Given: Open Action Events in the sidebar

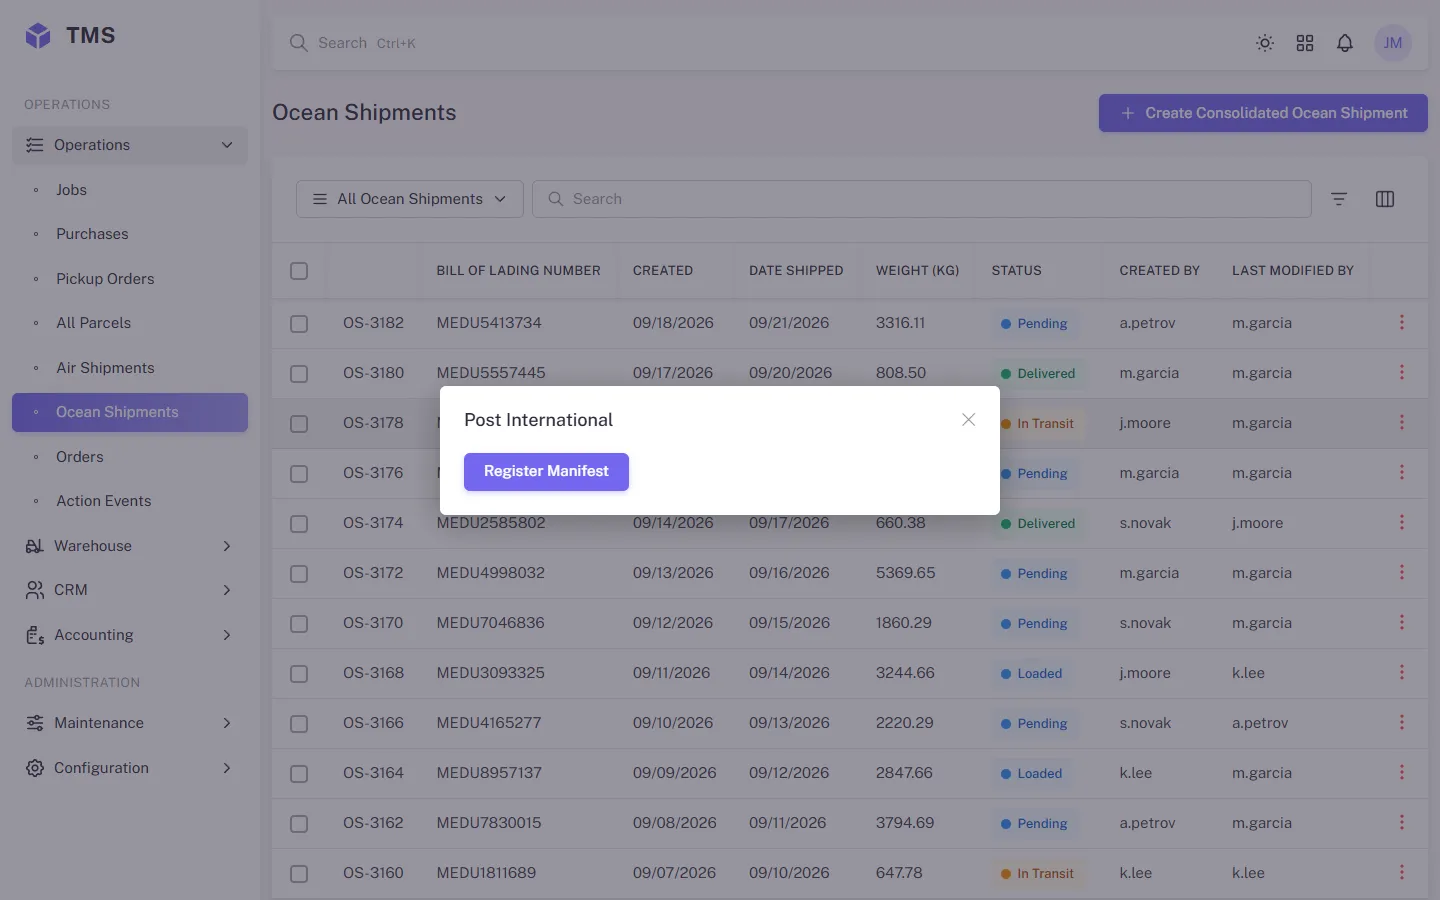Looking at the screenshot, I should (130, 501).
